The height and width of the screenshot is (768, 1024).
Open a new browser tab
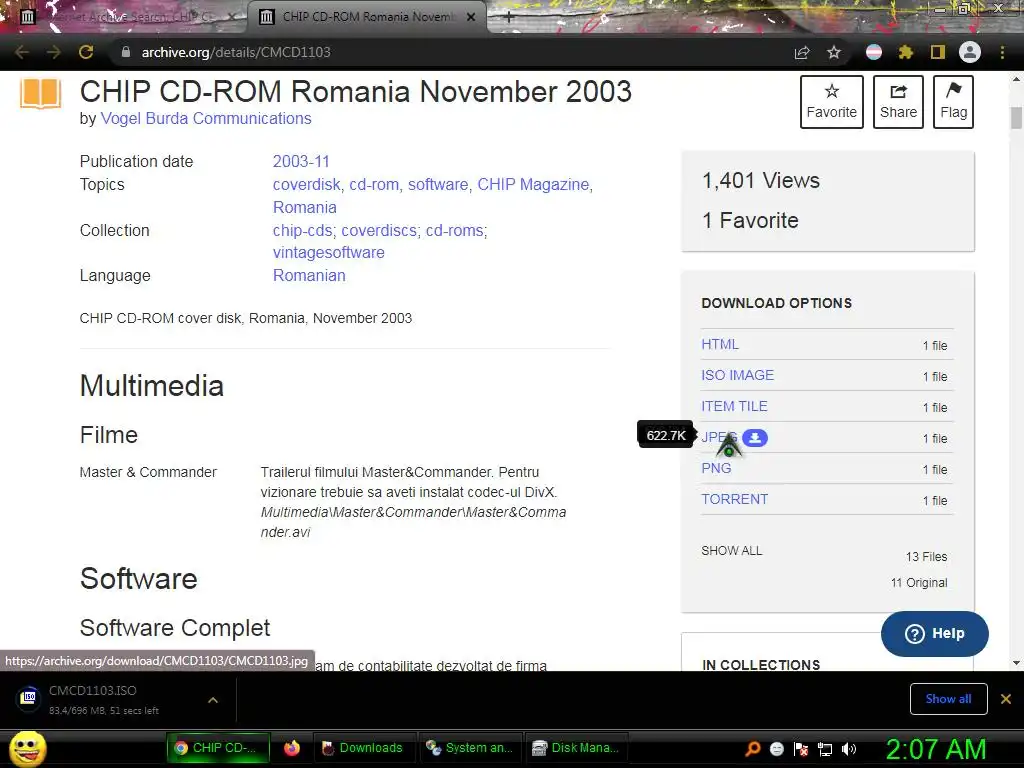click(x=509, y=18)
